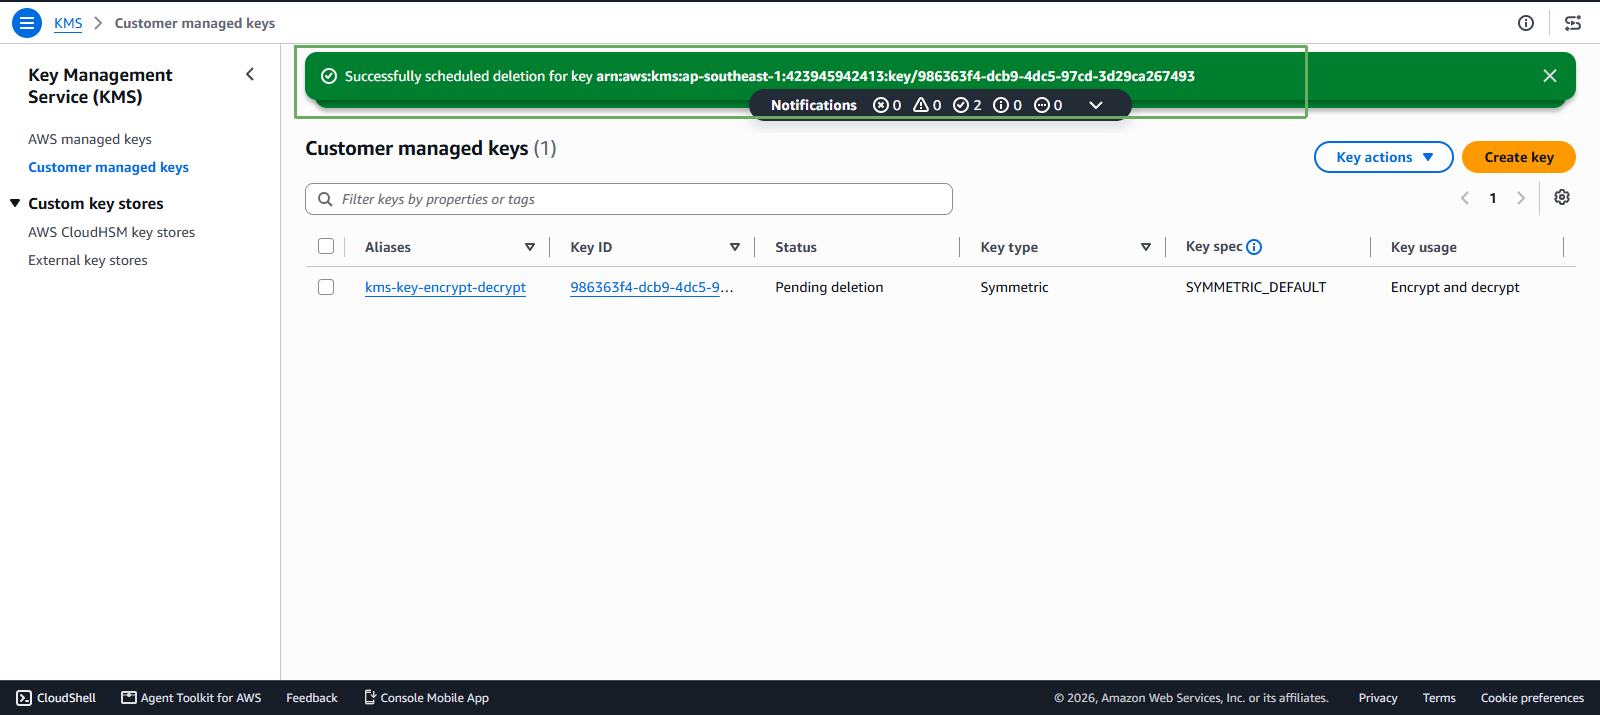Go to External key stores
1600x715 pixels.
(x=88, y=260)
